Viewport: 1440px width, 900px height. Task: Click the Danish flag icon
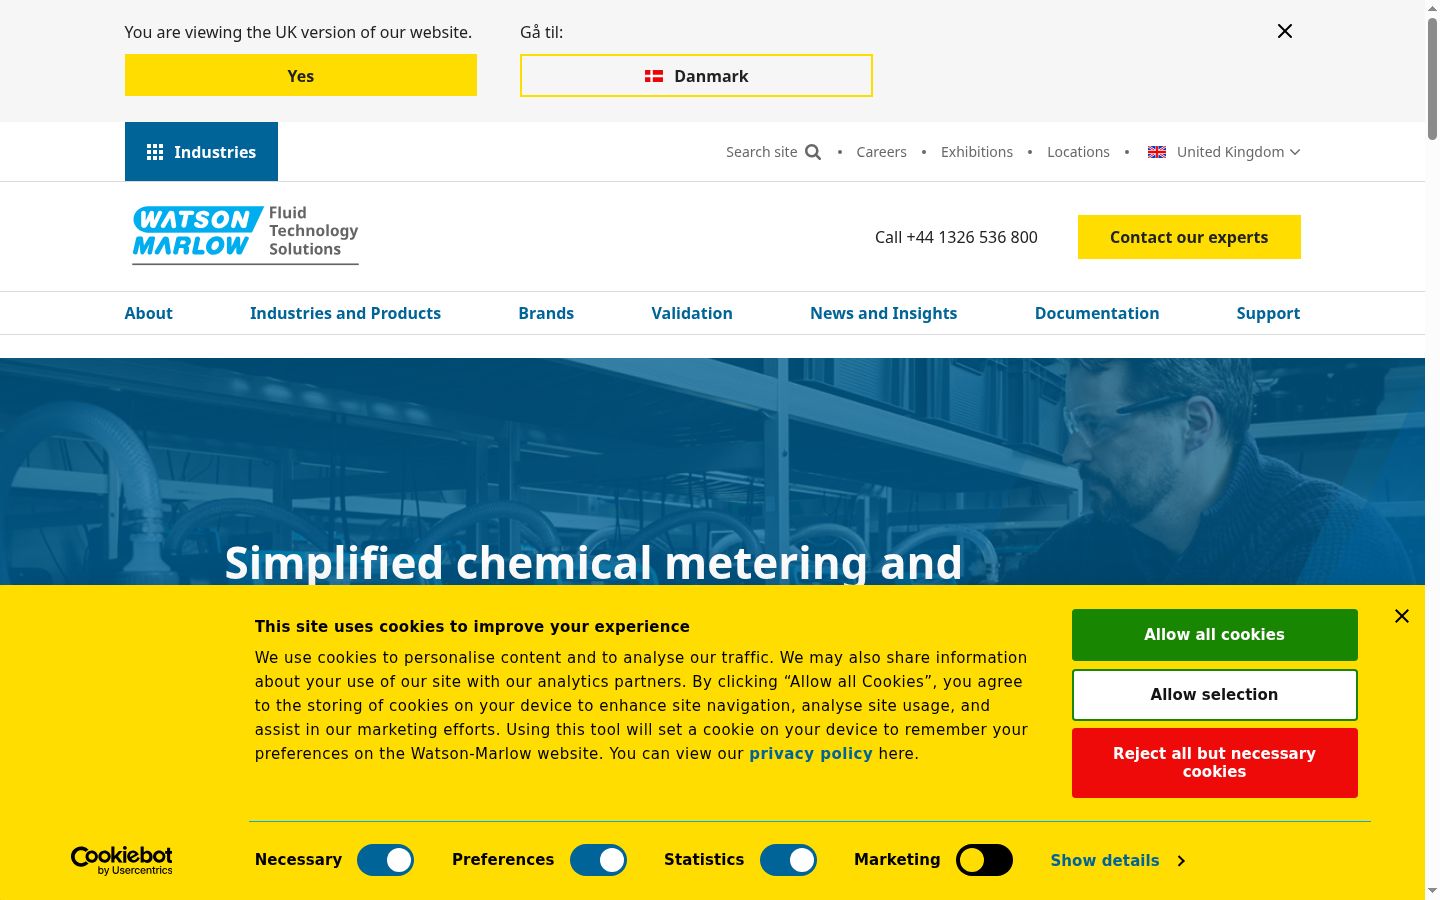pyautogui.click(x=654, y=76)
